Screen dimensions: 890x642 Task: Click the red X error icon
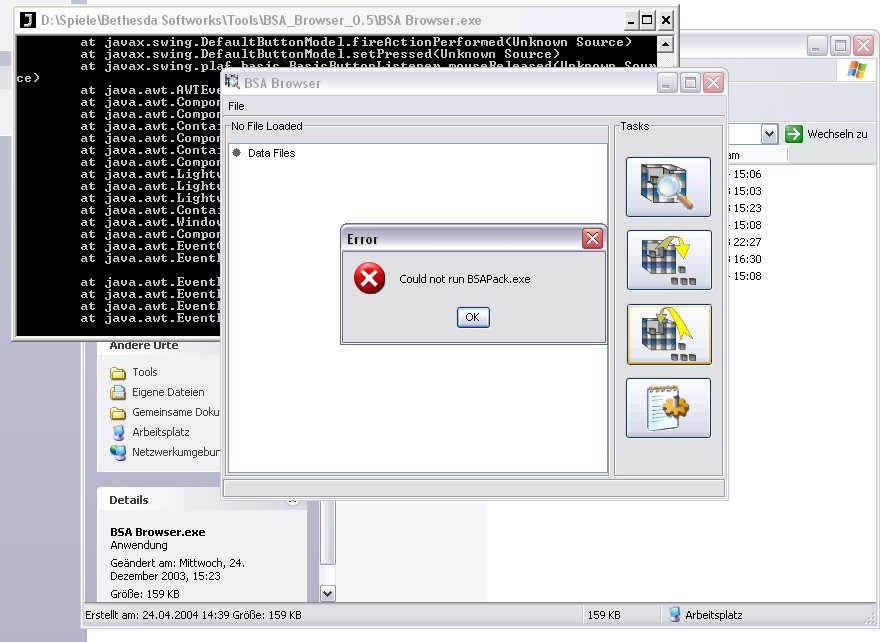(370, 279)
